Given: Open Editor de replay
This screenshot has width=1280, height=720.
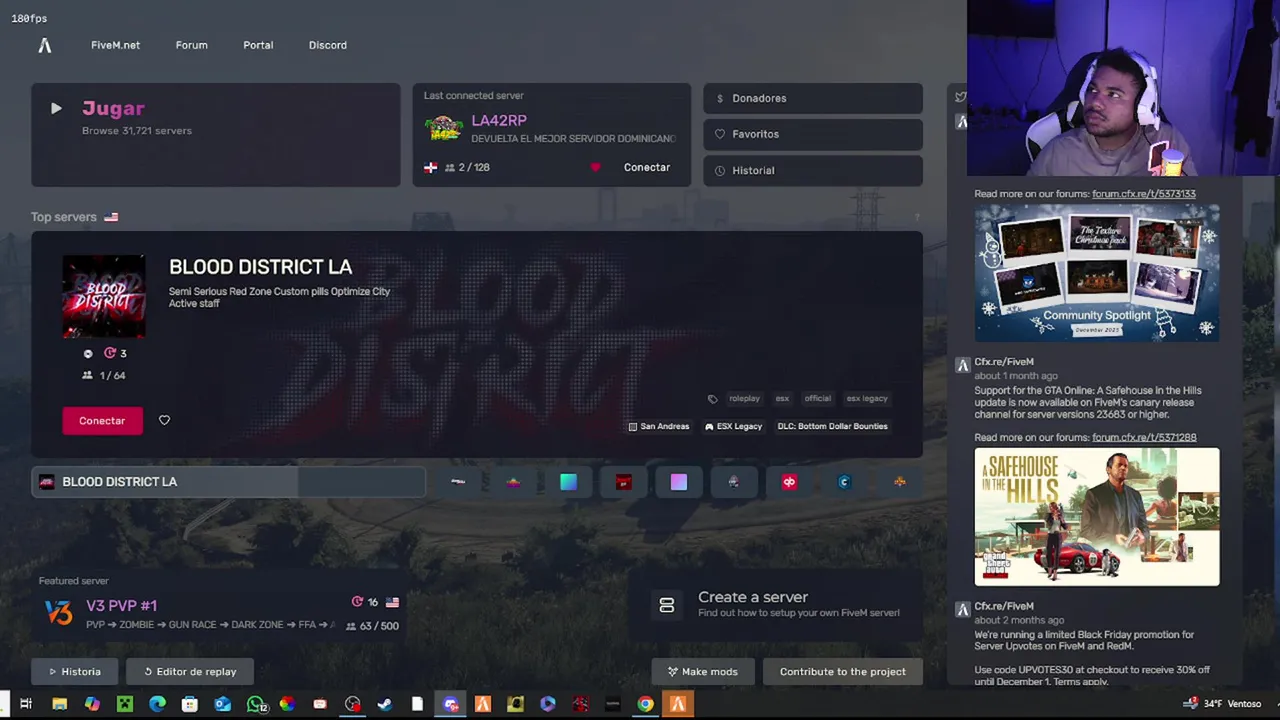Looking at the screenshot, I should coord(190,672).
